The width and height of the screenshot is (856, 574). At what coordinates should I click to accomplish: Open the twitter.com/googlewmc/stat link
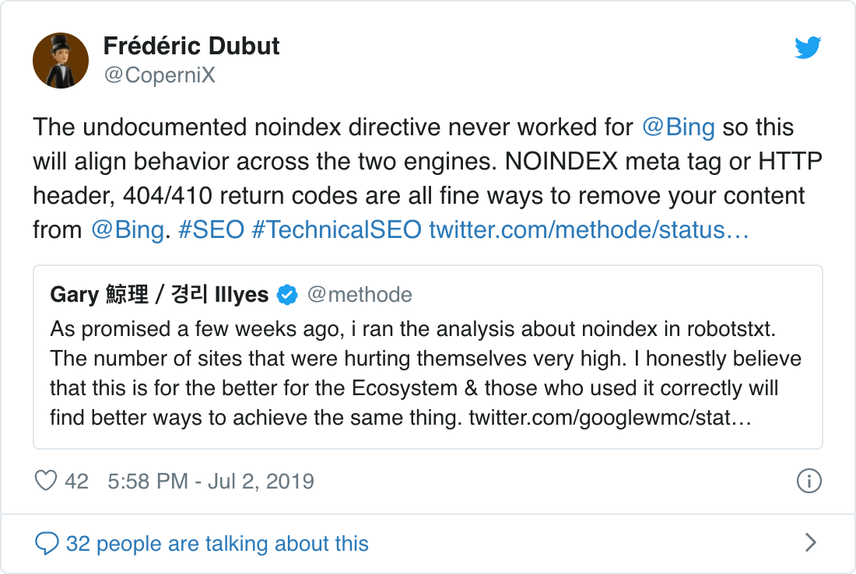point(610,418)
